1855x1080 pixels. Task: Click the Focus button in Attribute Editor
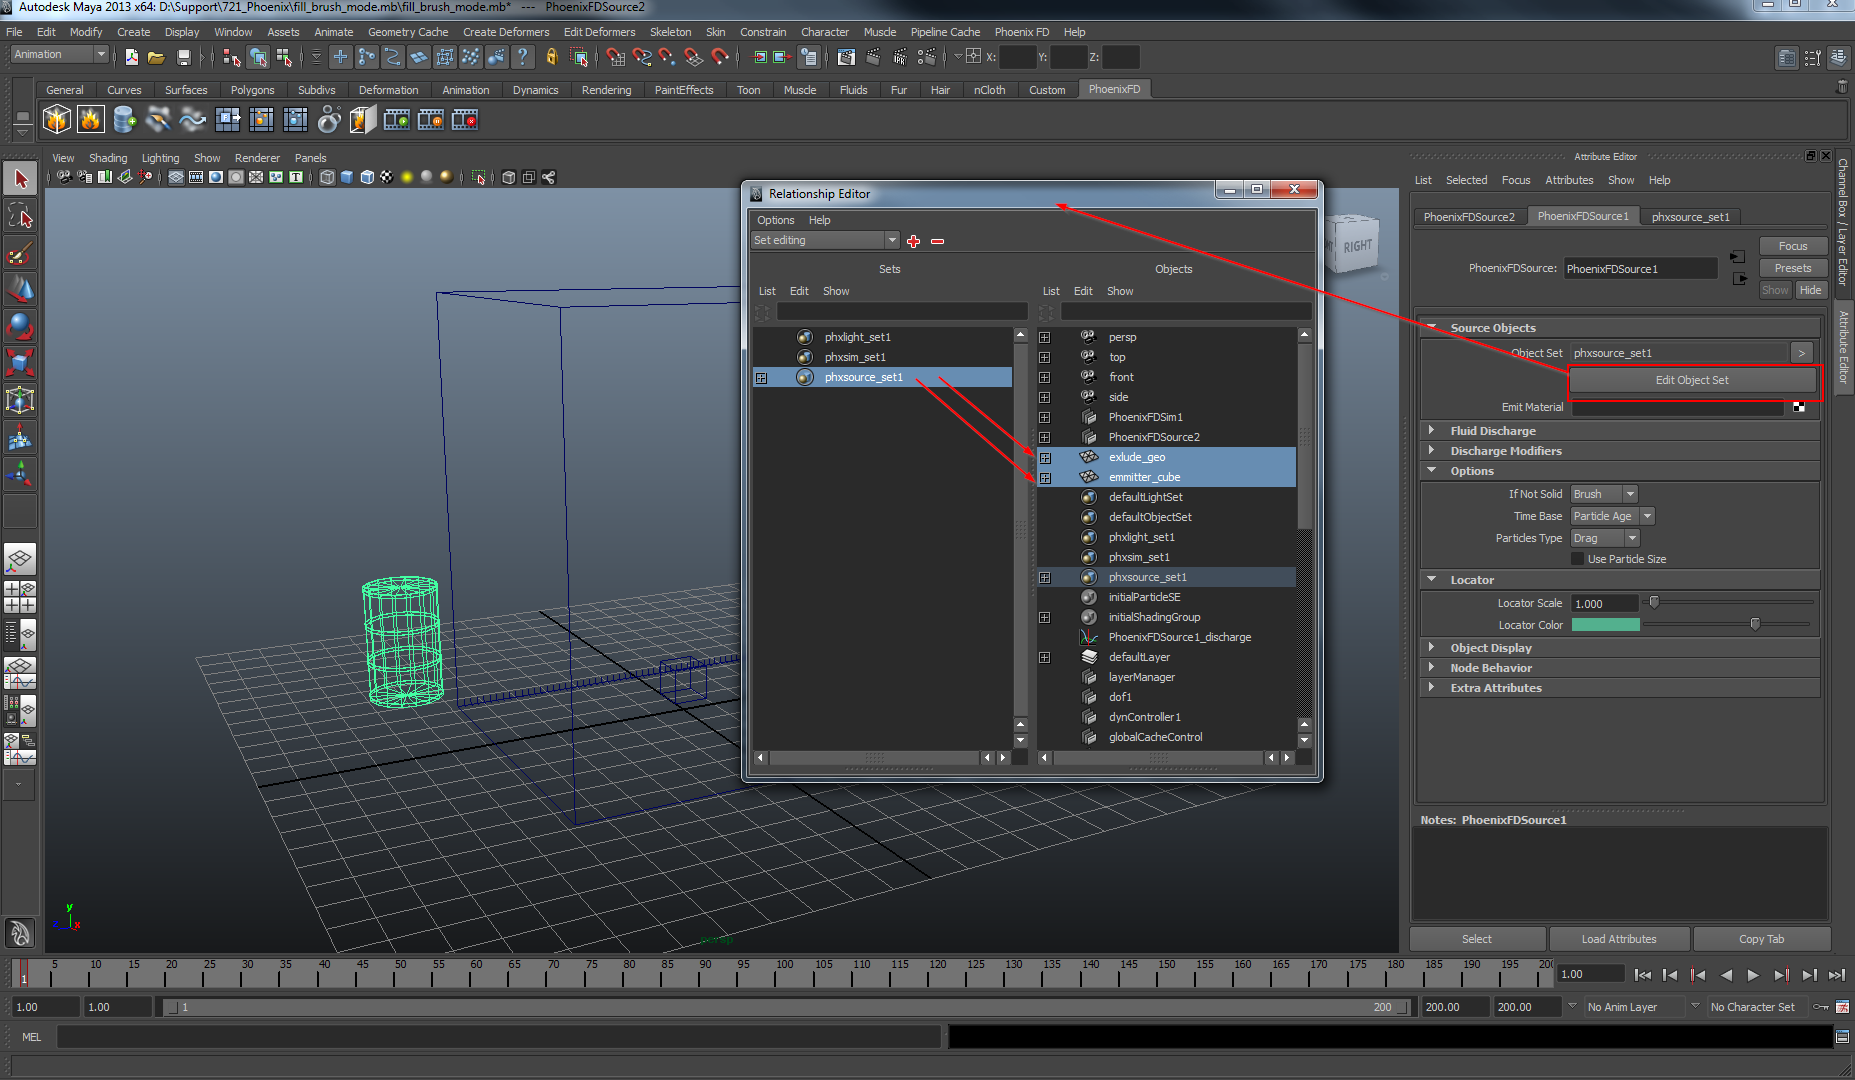pos(1793,246)
